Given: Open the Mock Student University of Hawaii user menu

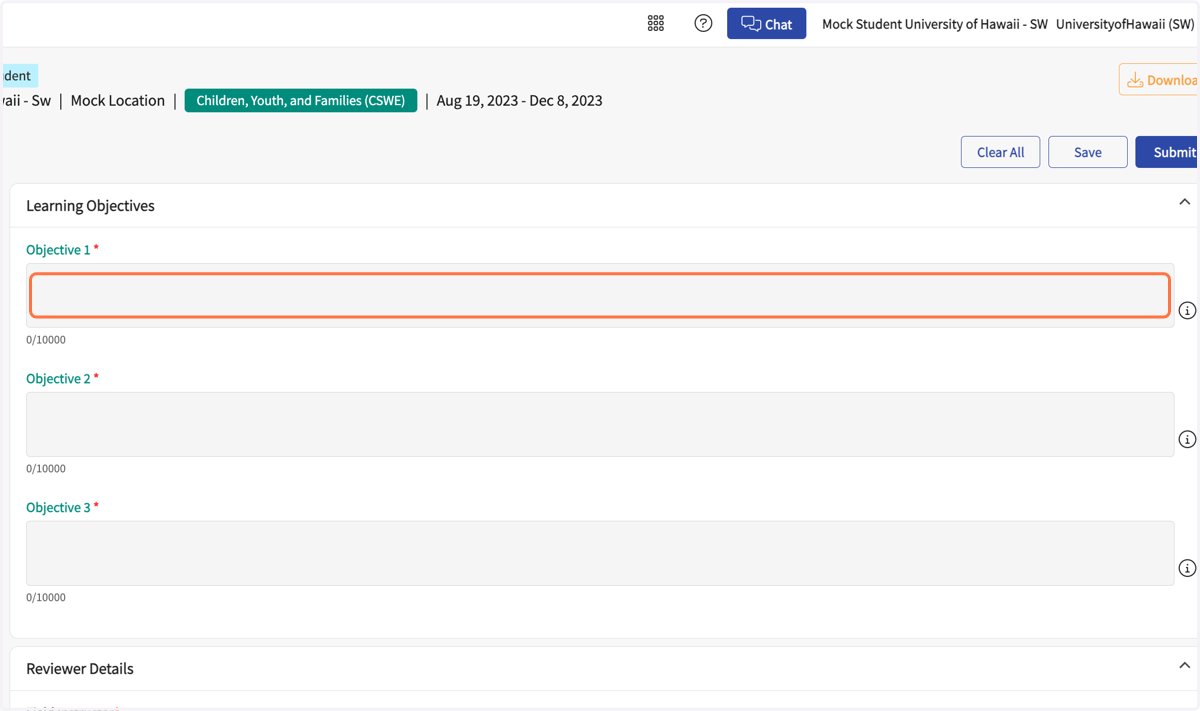Looking at the screenshot, I should [x=935, y=24].
